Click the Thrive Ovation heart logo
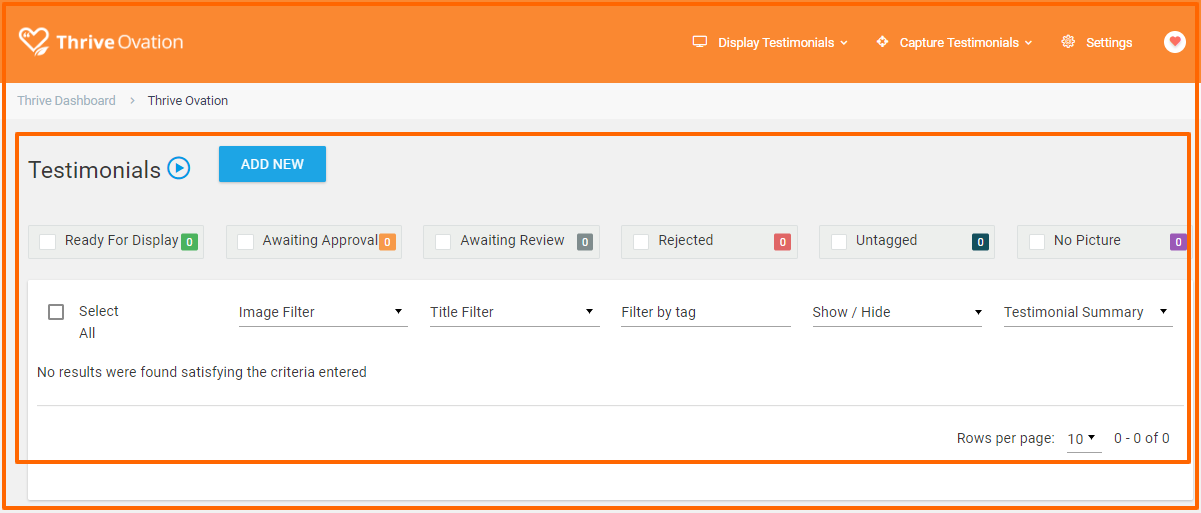Viewport: 1201px width, 513px height. 34,41
